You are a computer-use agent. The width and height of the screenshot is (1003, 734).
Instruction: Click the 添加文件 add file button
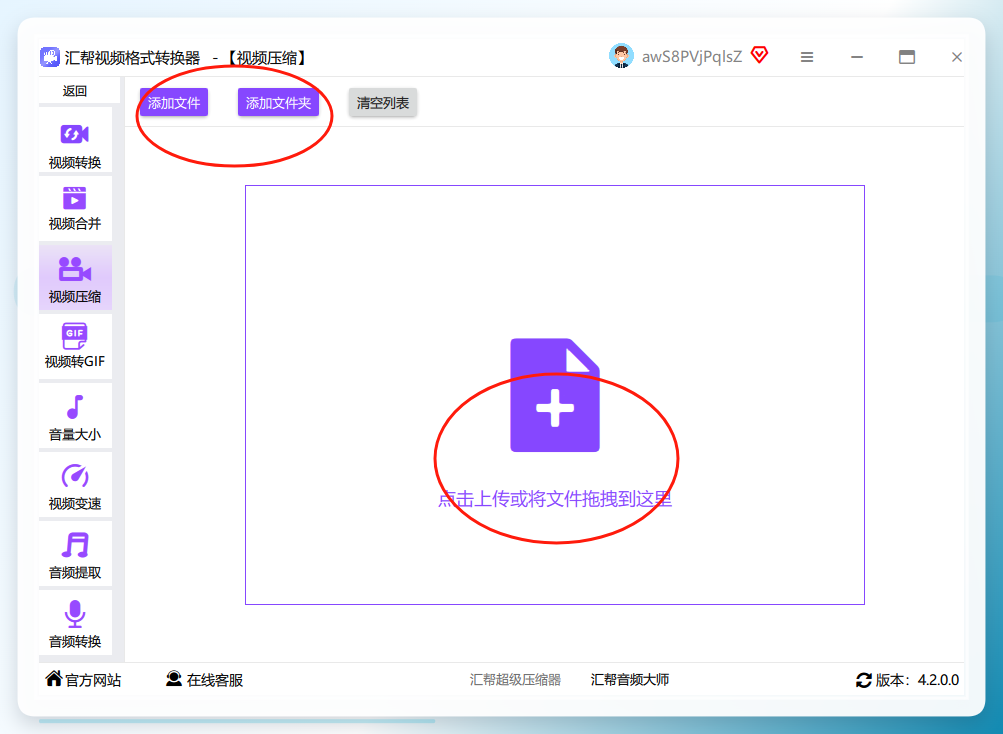click(174, 102)
